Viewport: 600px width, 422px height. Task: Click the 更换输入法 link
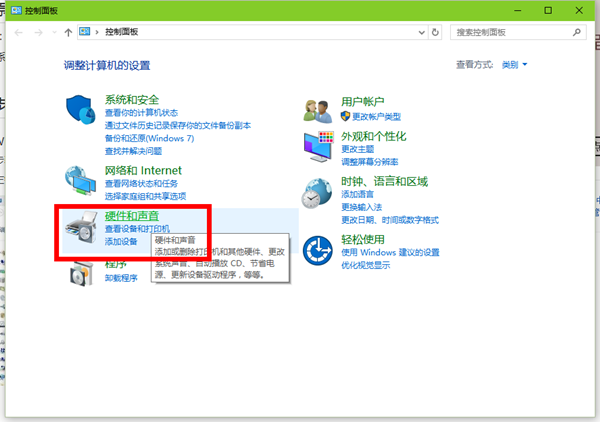click(362, 207)
